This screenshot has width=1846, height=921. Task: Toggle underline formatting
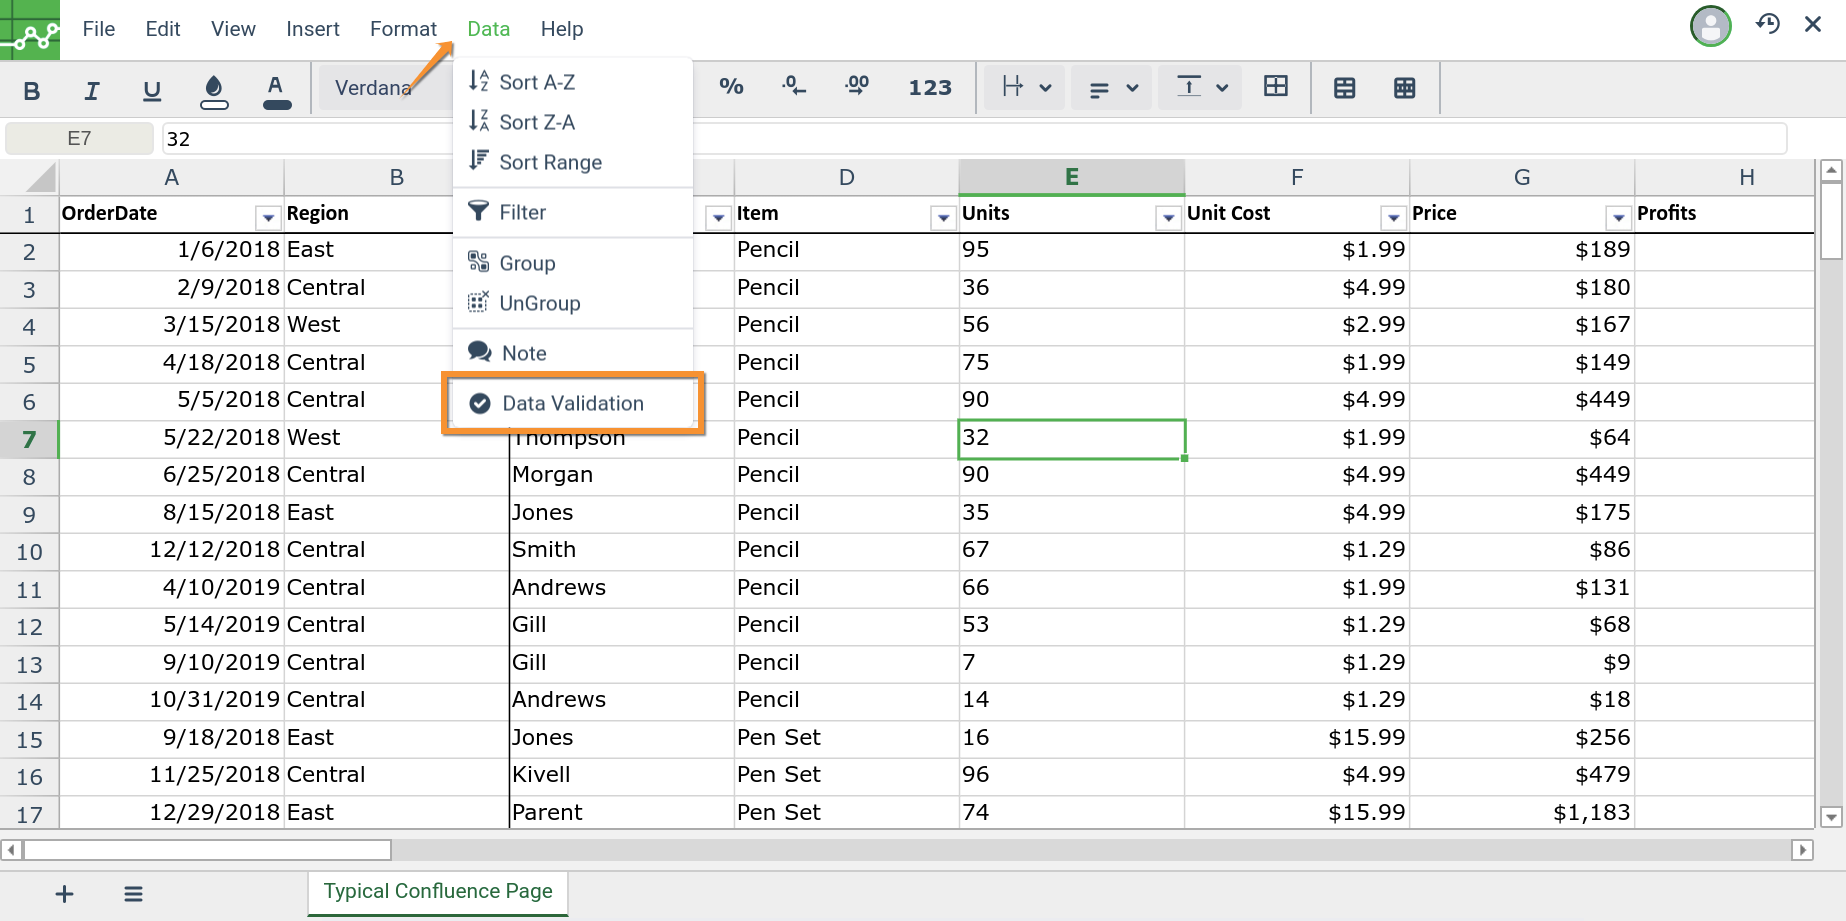point(152,91)
